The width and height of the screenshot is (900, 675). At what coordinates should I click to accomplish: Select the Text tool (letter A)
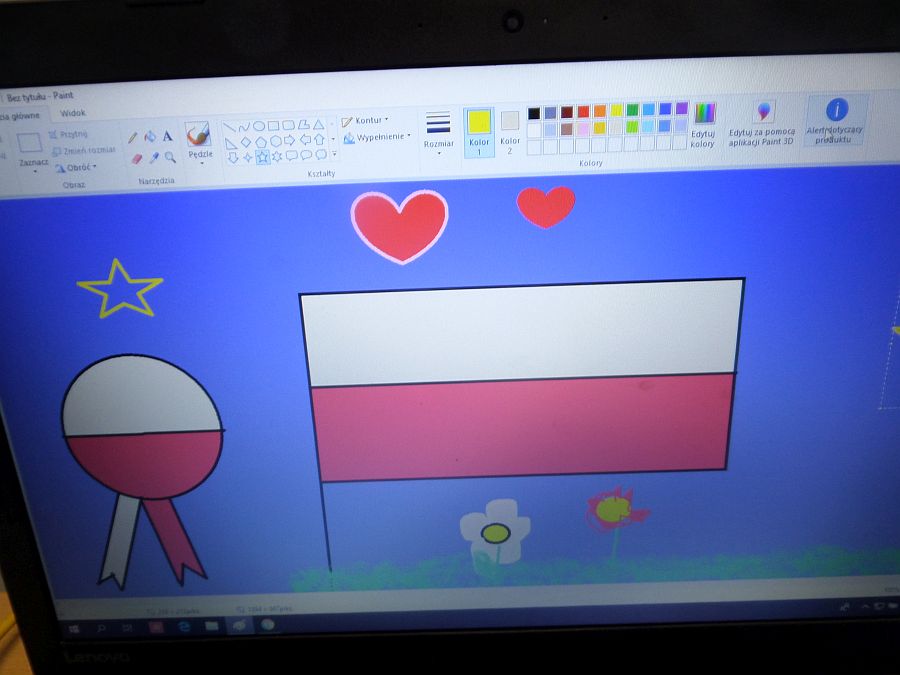pos(168,137)
